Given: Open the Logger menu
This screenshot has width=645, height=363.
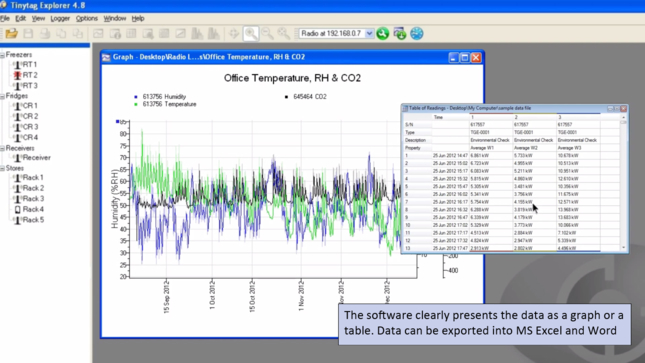Looking at the screenshot, I should [60, 19].
